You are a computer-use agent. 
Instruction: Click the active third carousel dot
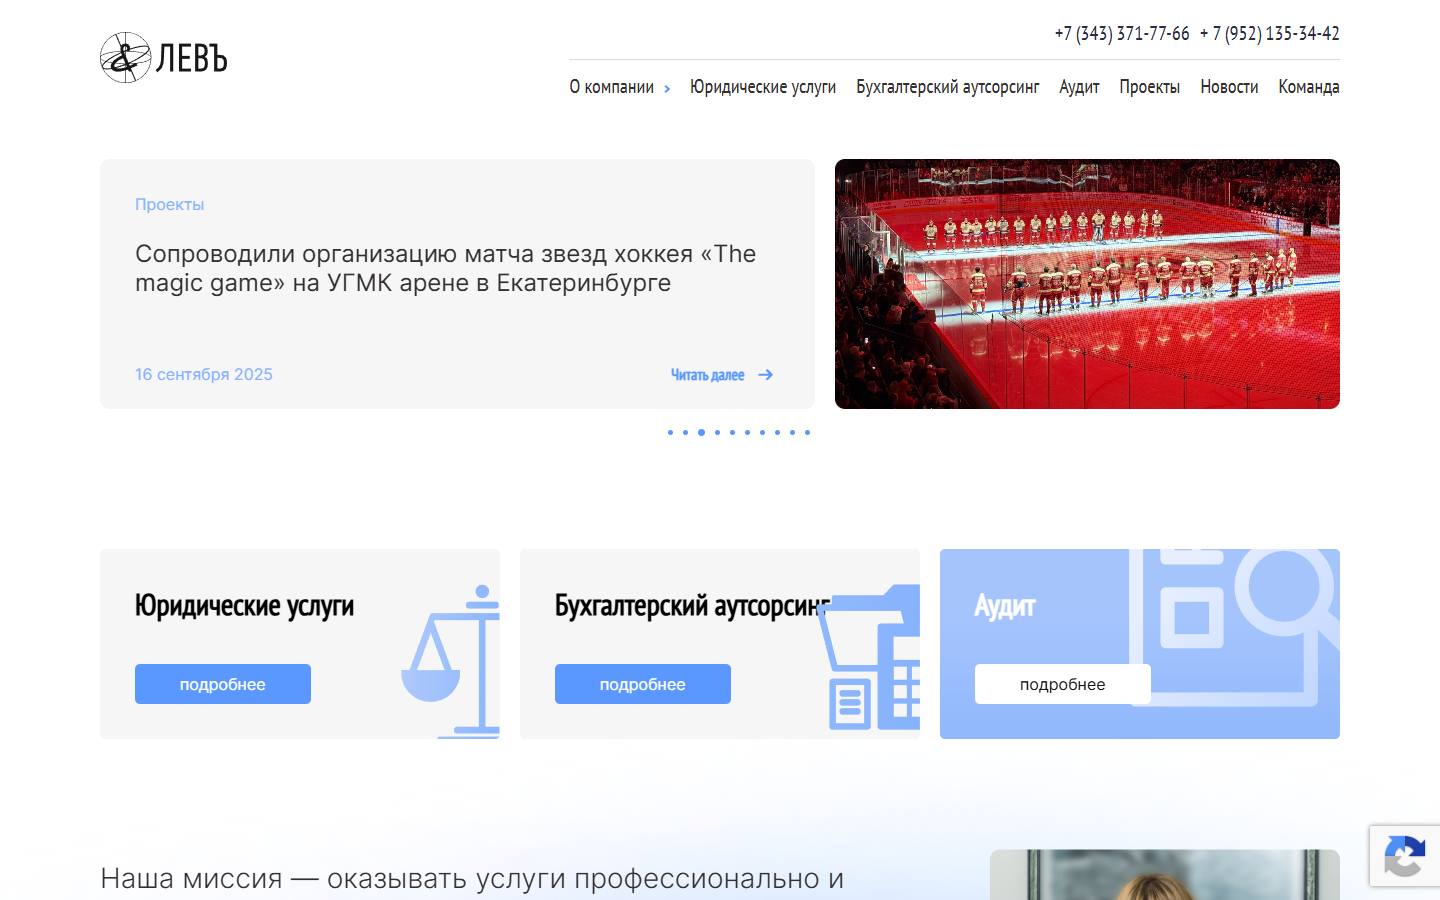point(701,433)
